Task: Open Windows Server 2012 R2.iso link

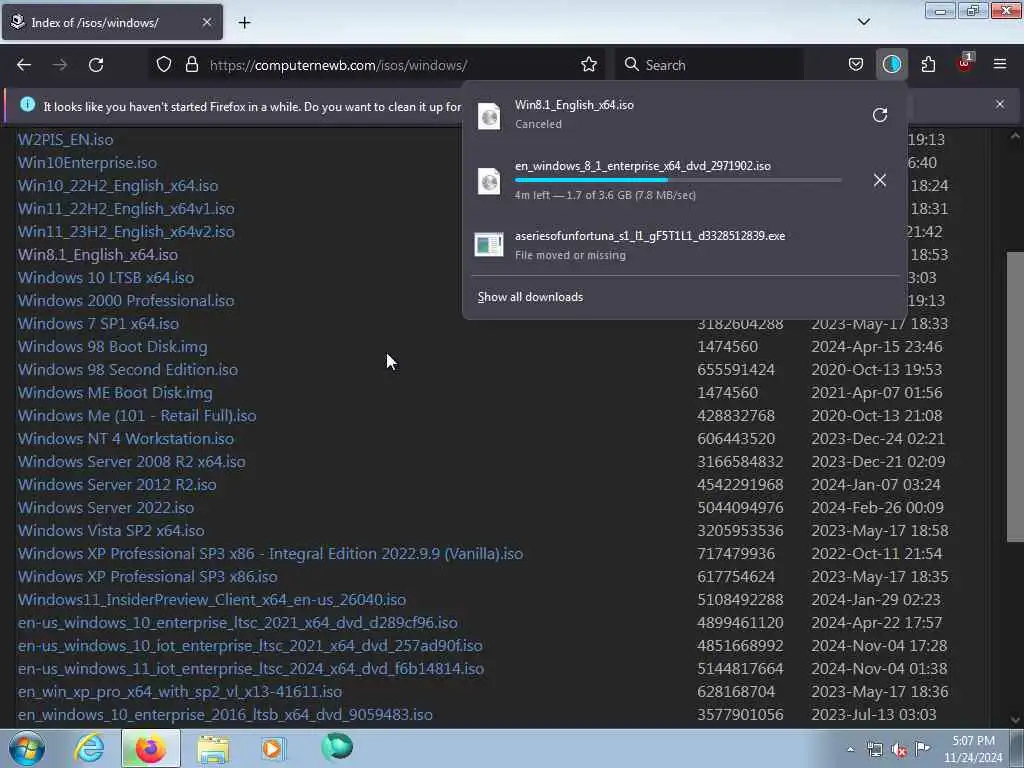Action: [x=117, y=485]
